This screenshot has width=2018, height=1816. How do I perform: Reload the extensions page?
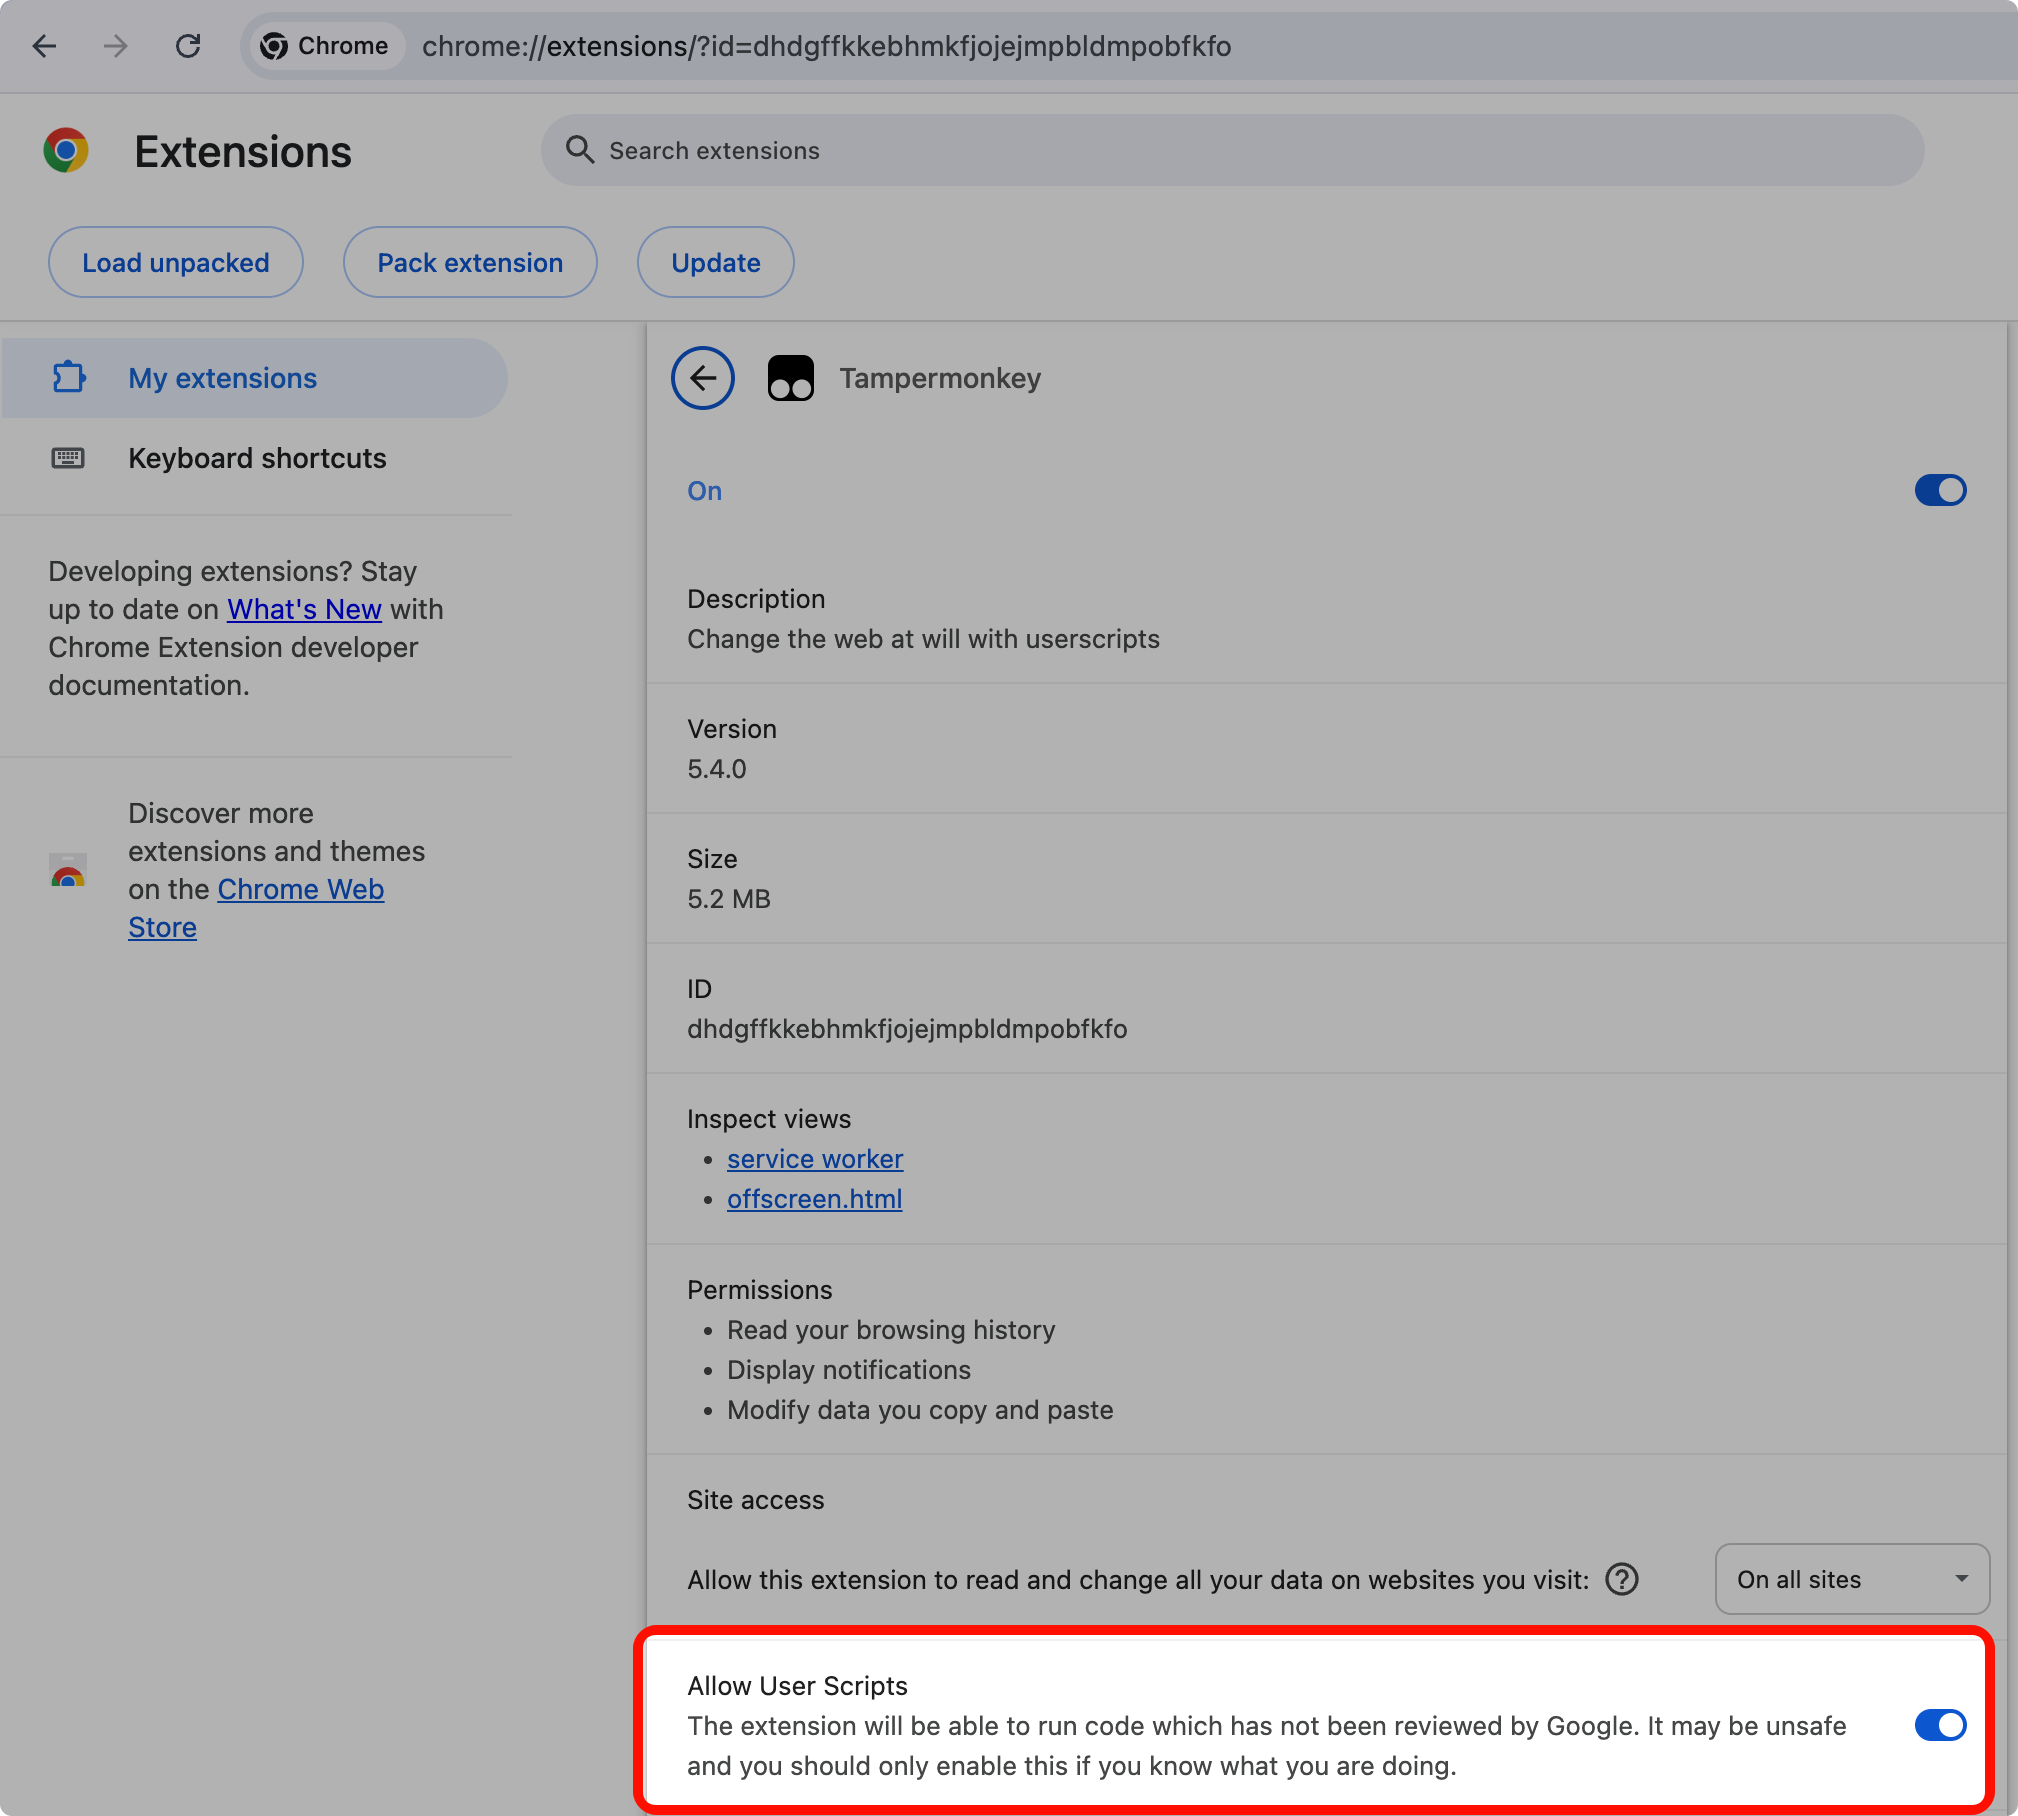pyautogui.click(x=188, y=46)
